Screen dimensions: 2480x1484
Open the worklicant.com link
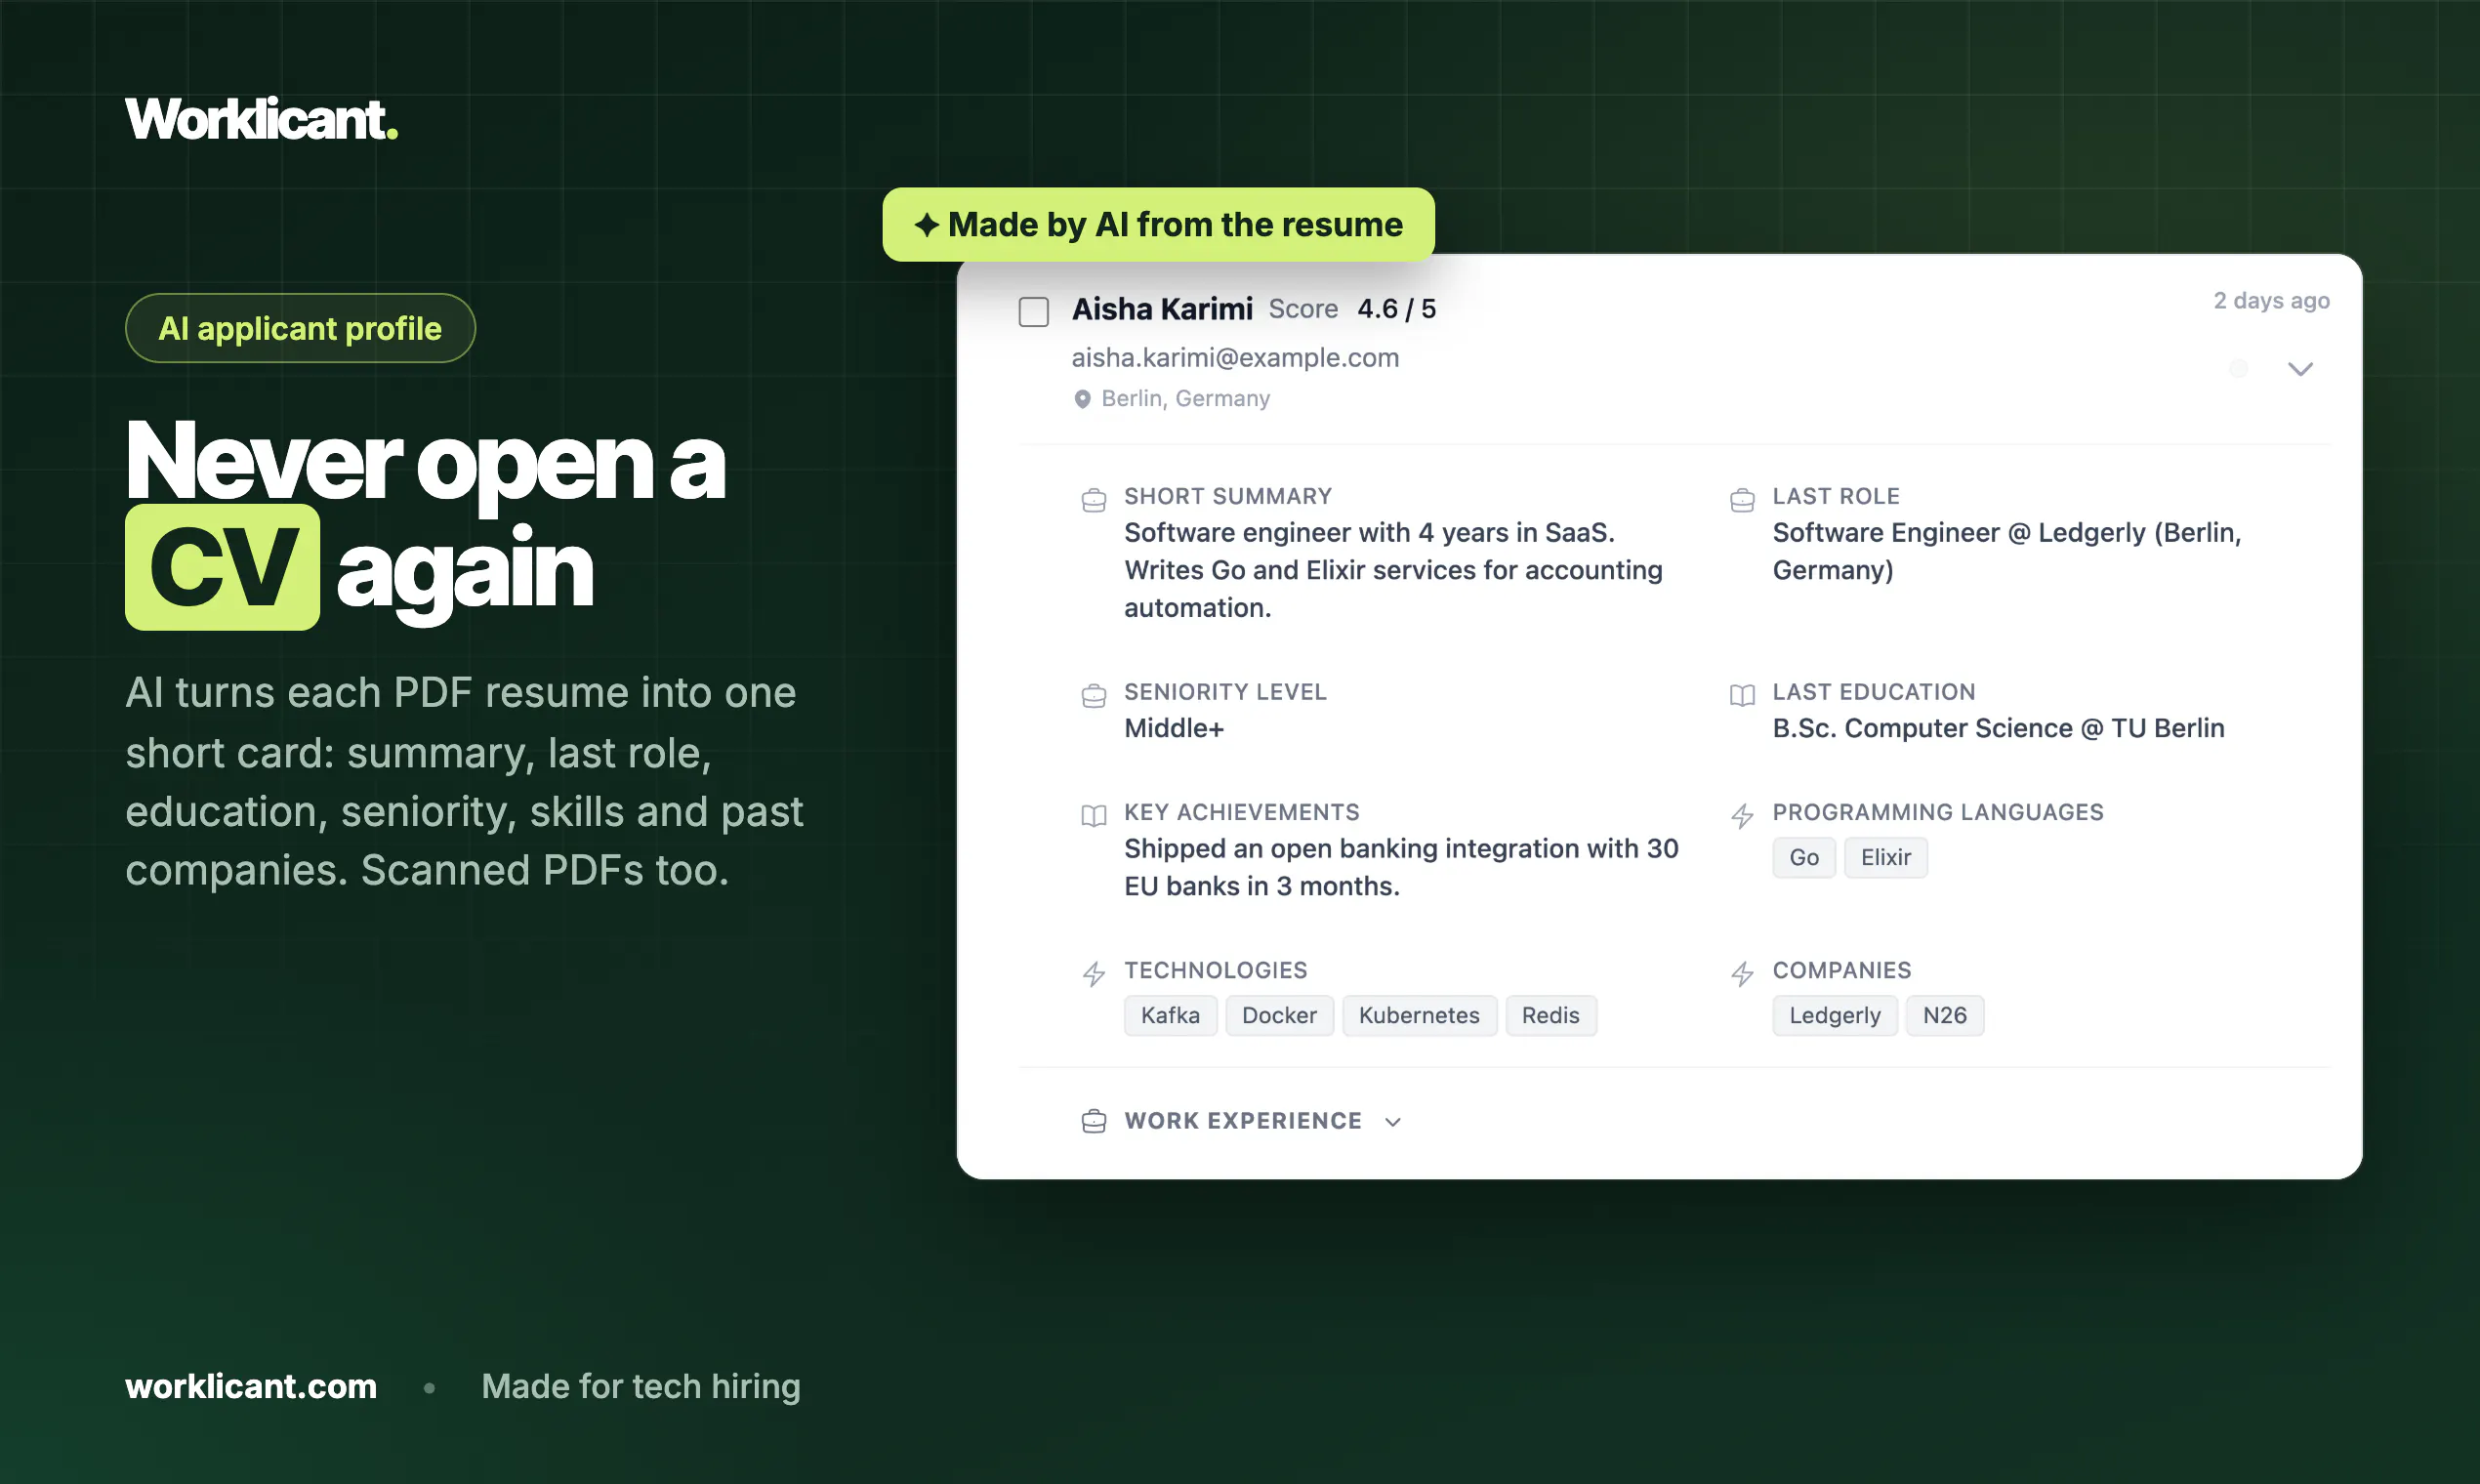pyautogui.click(x=251, y=1386)
